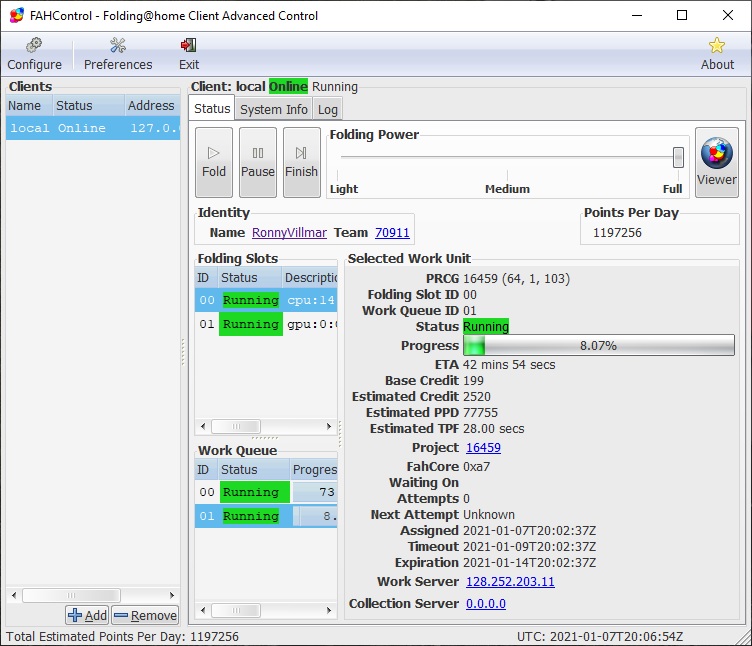Click Work Queue Progress column header
This screenshot has width=752, height=646.
pos(314,470)
